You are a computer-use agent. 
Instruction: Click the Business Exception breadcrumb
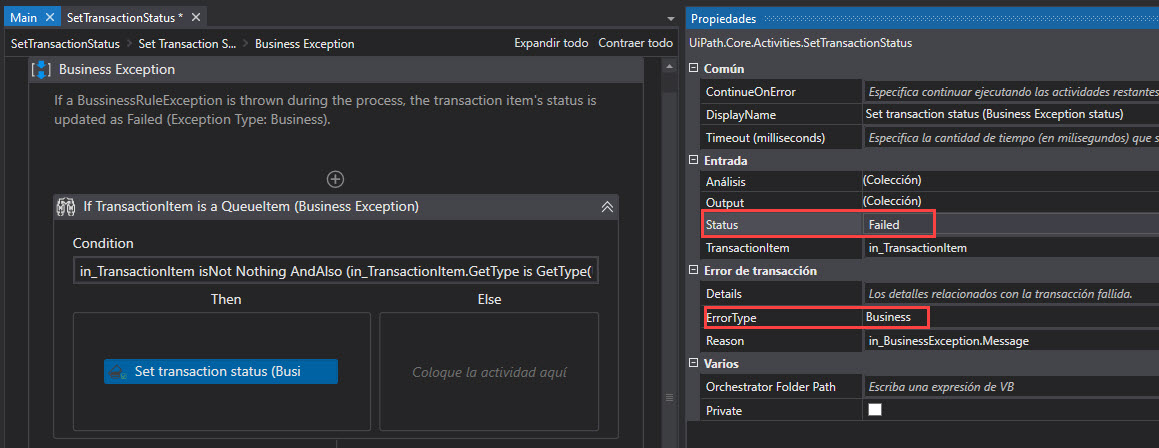point(305,44)
